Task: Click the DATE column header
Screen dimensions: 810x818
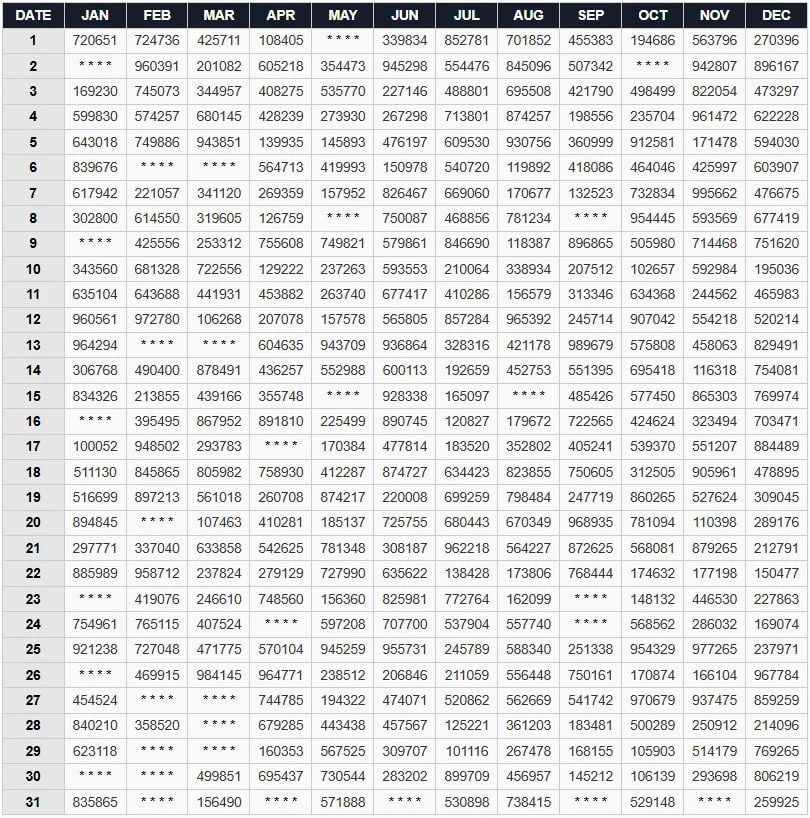Action: 33,15
